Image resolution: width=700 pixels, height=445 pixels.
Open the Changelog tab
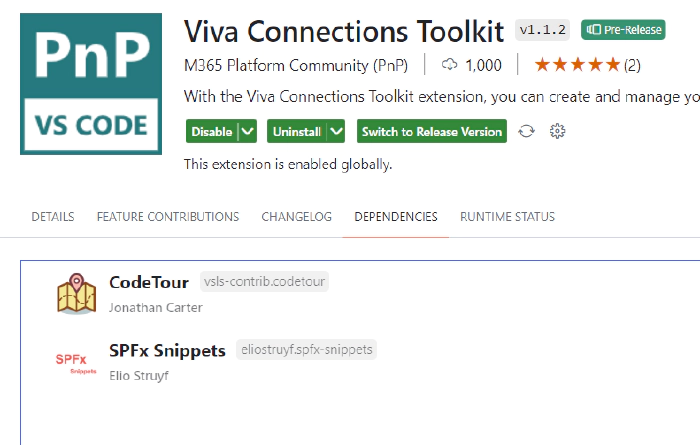pos(296,217)
